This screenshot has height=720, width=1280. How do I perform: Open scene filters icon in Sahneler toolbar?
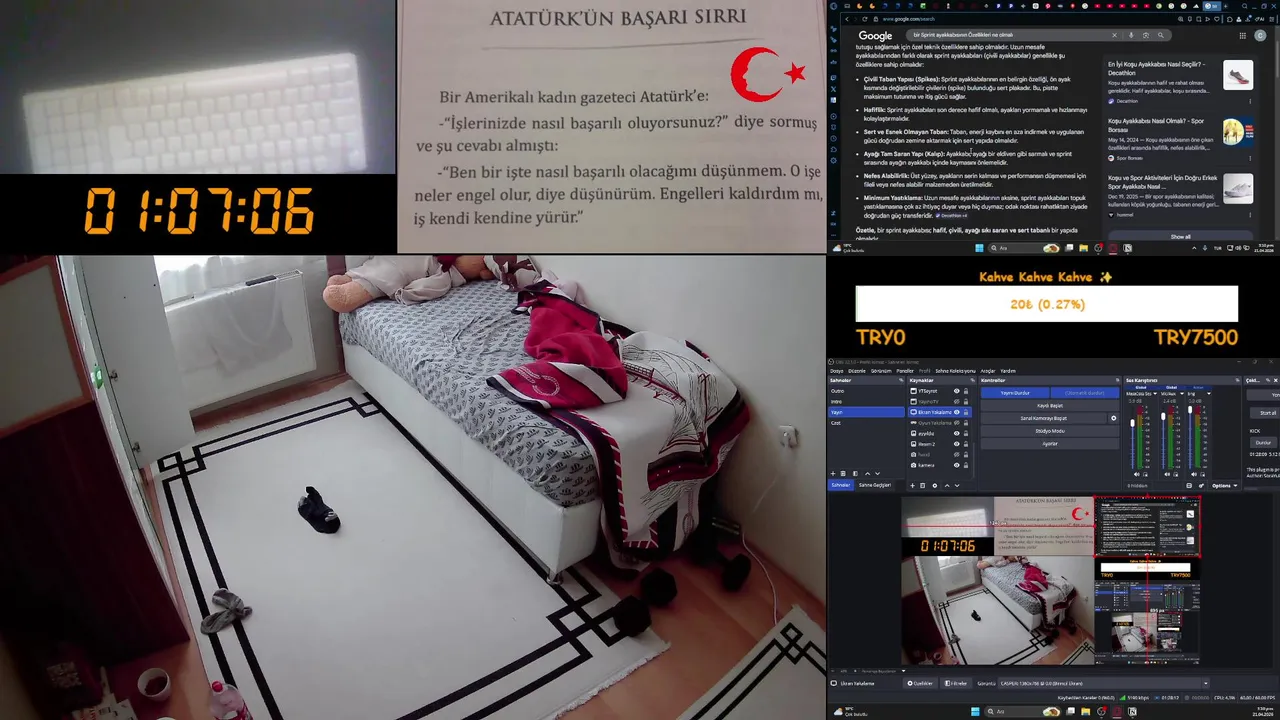click(x=855, y=474)
